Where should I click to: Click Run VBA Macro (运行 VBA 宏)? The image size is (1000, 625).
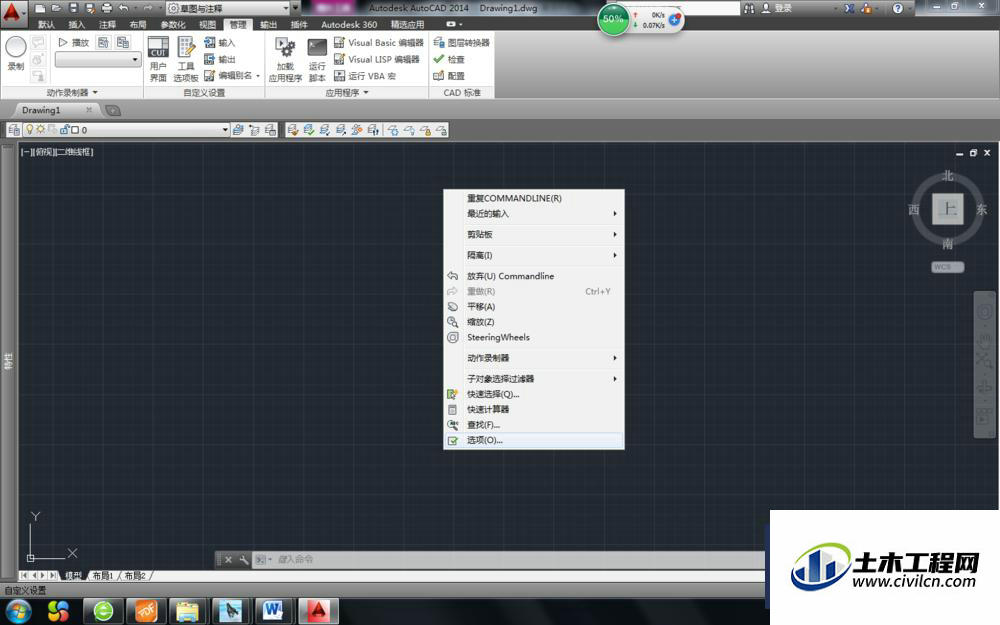tap(365, 76)
